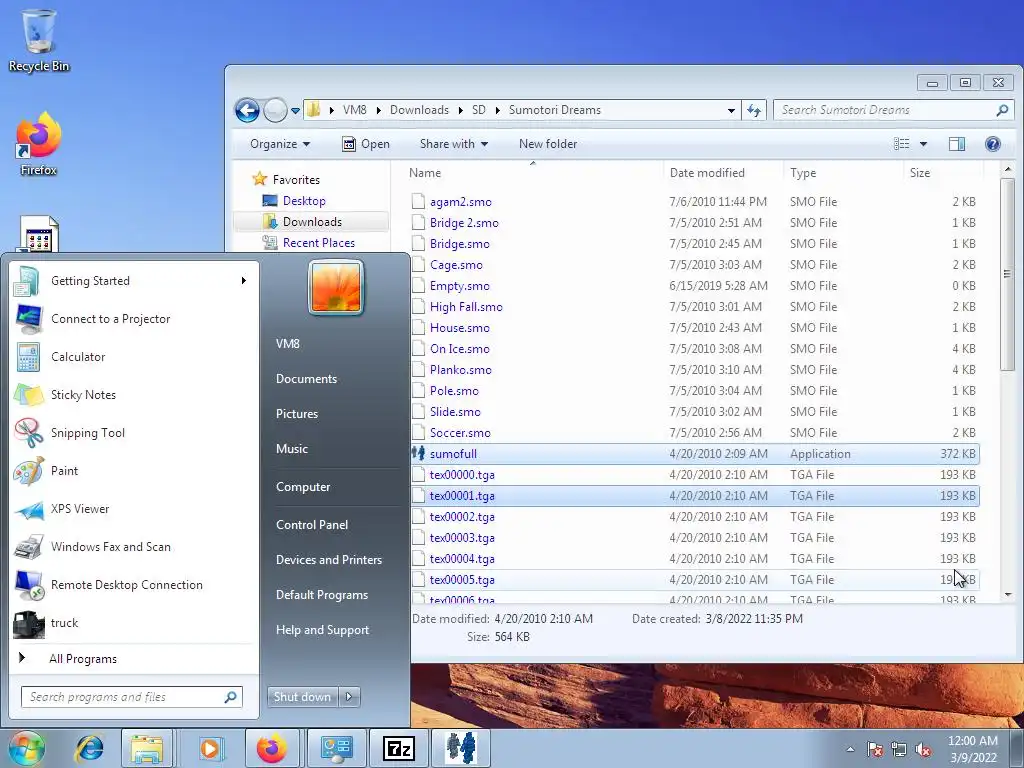
Task: Expand Getting Started submenu arrow
Action: pos(244,281)
